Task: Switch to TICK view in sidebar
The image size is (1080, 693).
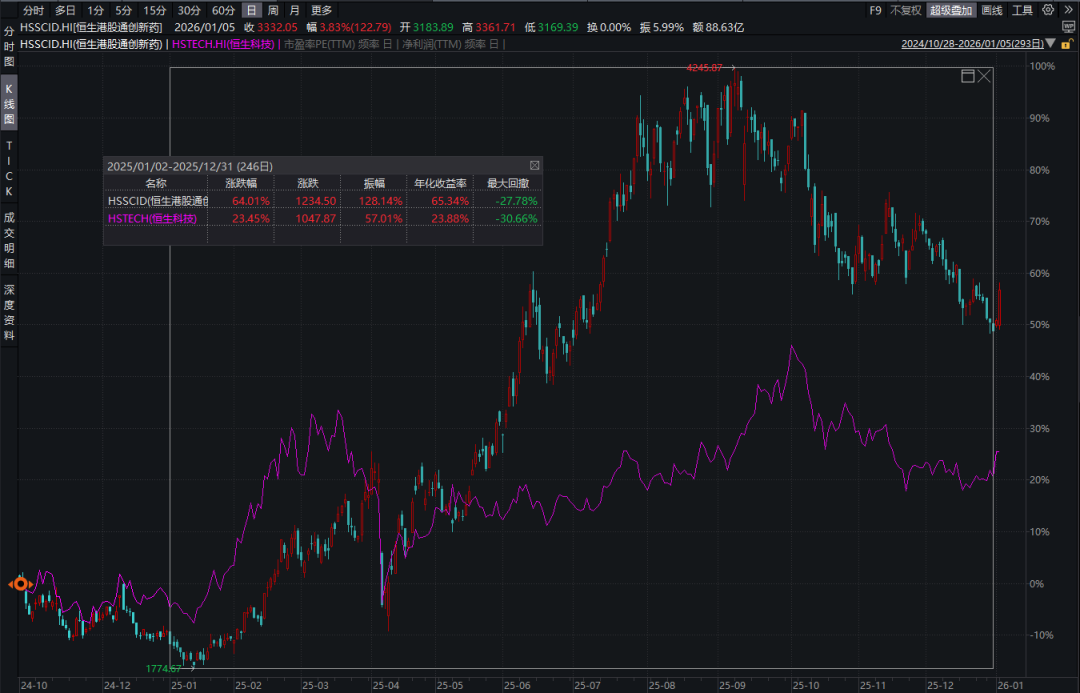Action: [9, 169]
